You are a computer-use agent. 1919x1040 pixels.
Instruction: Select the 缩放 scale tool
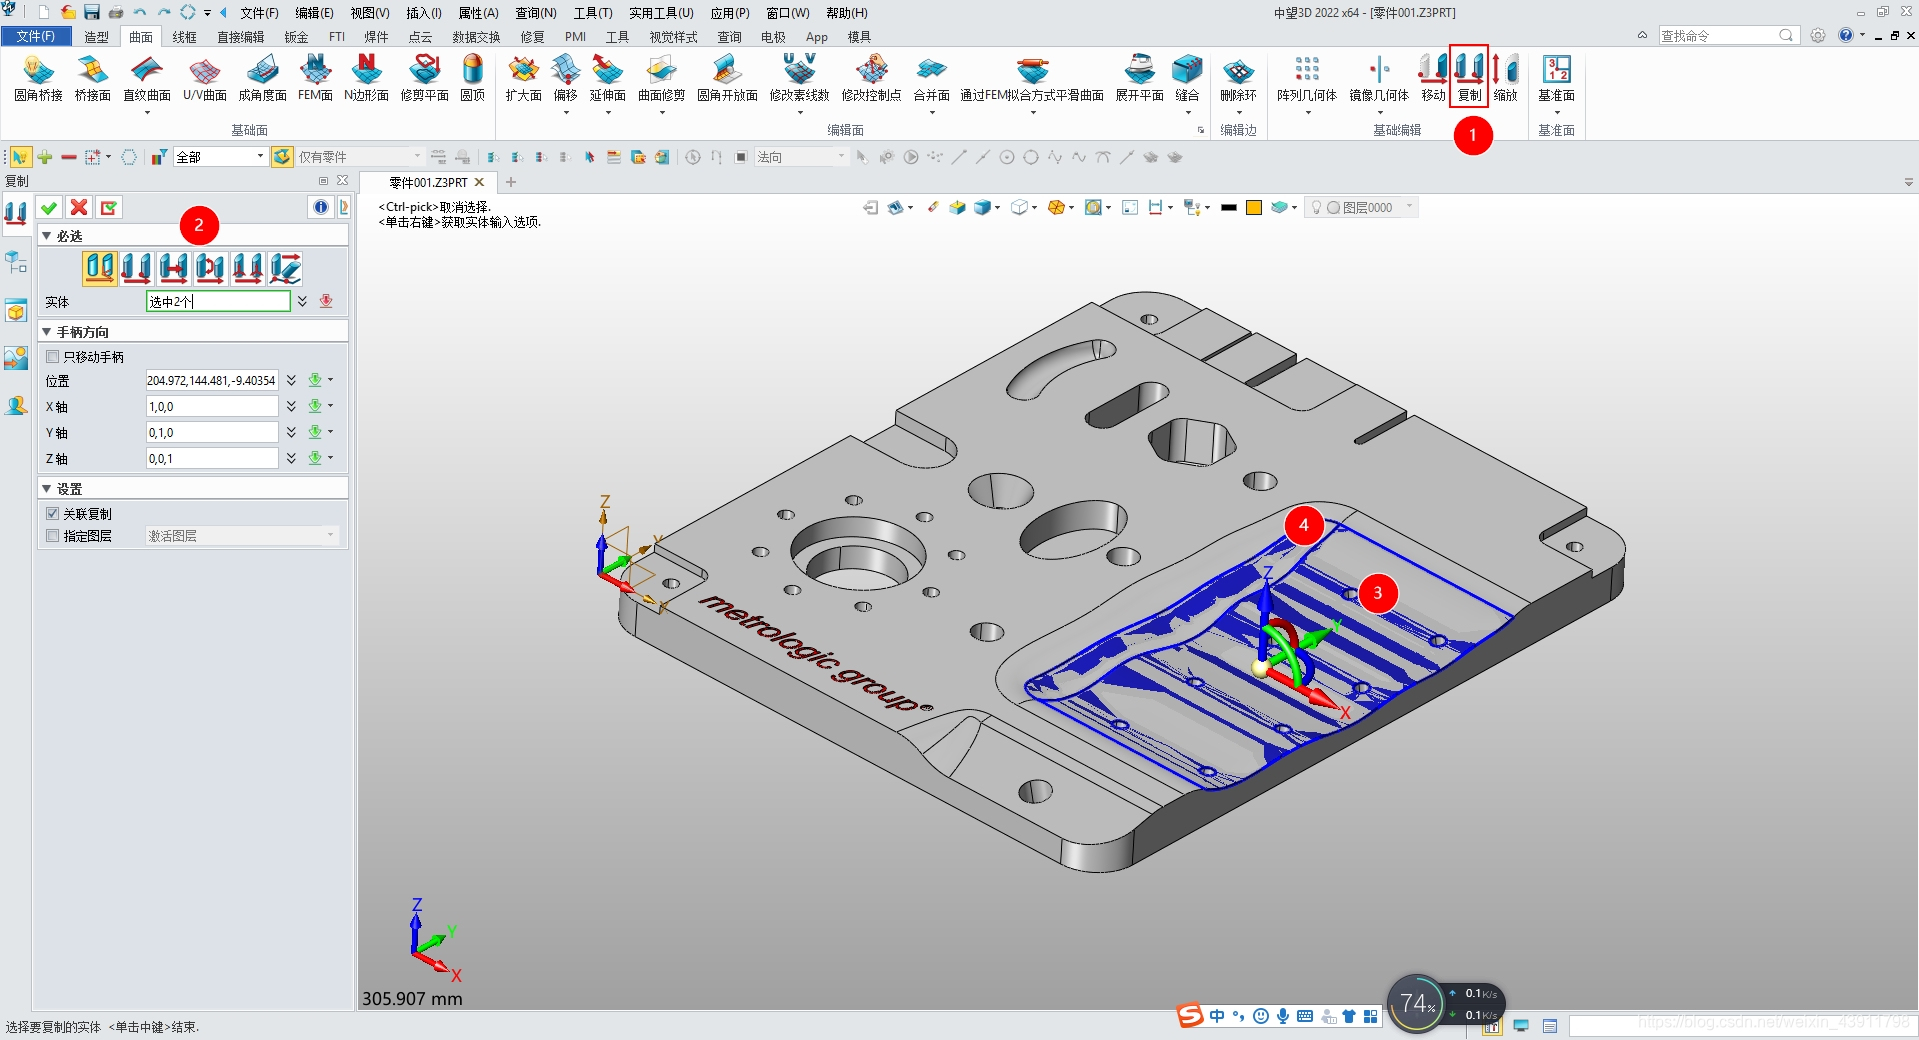[1505, 78]
